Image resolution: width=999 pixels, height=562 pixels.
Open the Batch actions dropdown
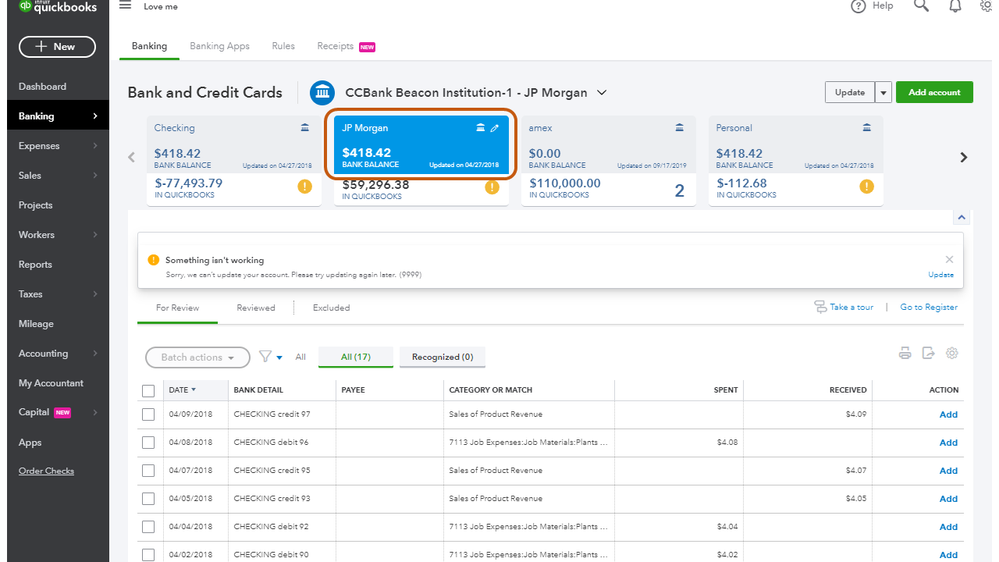[x=198, y=357]
